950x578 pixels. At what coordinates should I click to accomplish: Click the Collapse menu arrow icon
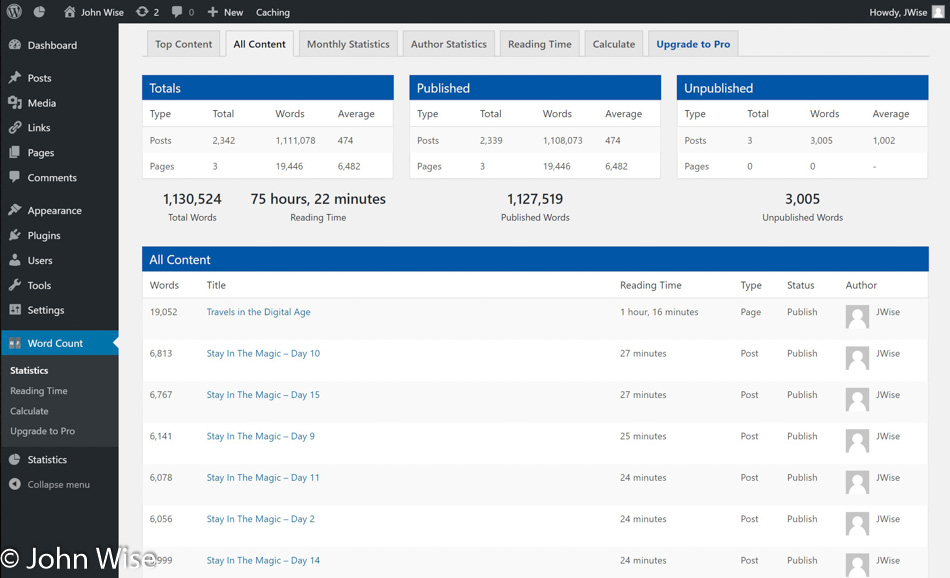click(15, 484)
